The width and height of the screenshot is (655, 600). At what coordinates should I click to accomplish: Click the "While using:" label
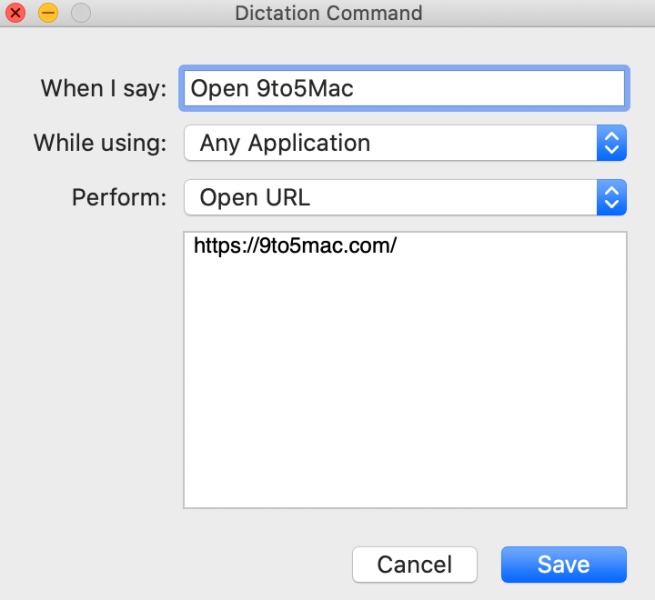100,143
